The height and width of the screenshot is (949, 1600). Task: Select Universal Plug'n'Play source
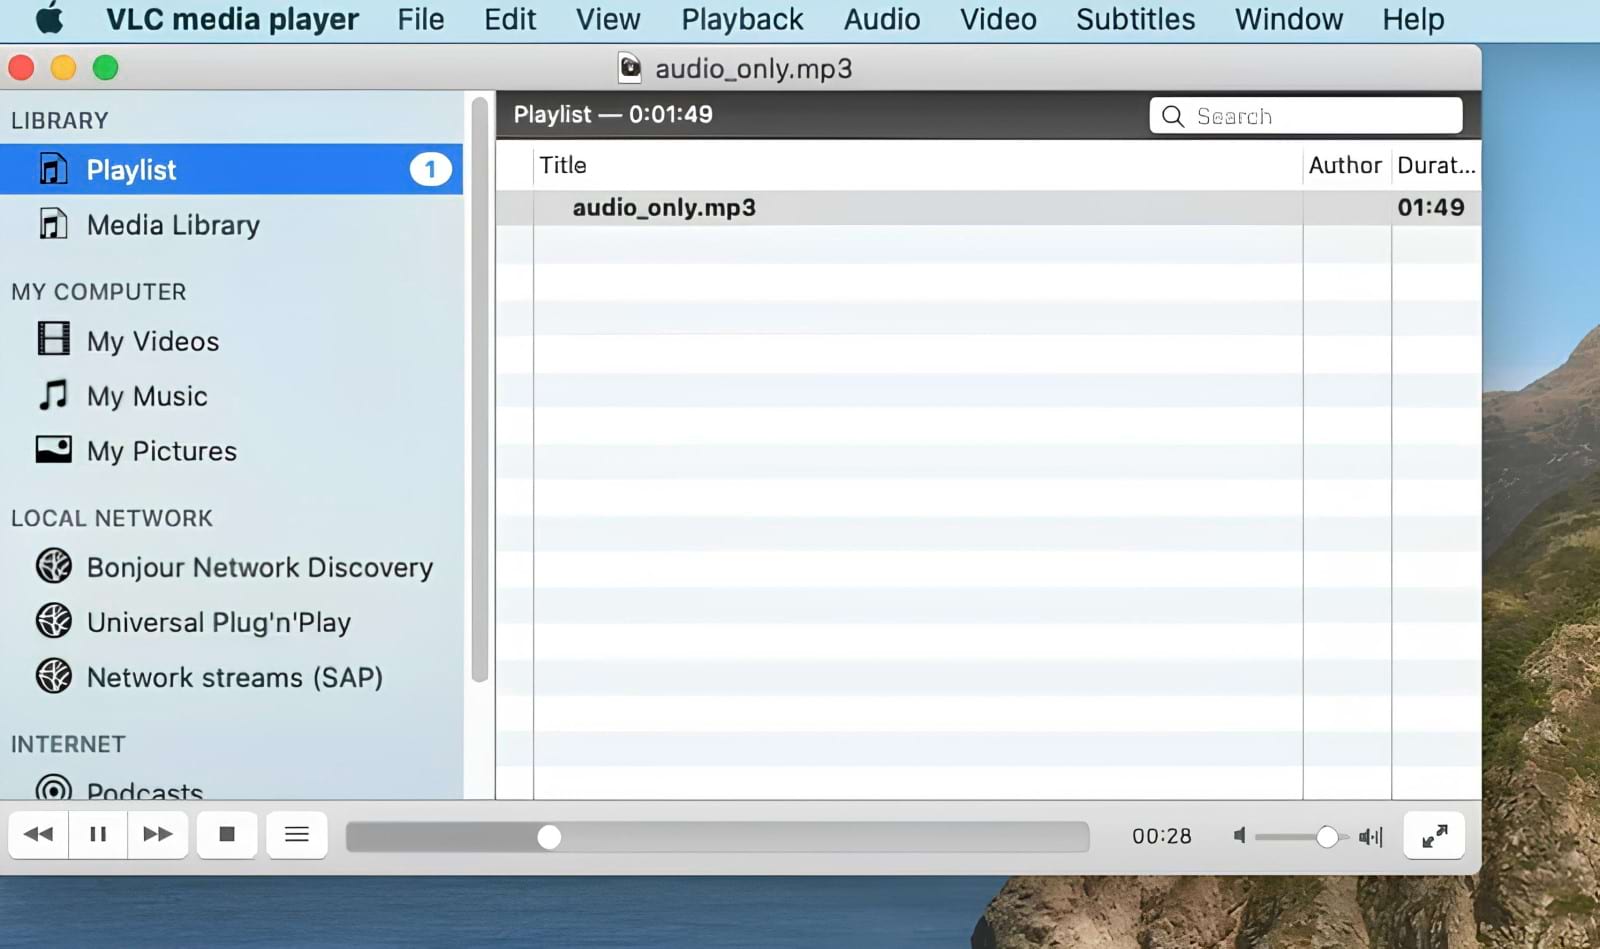[x=218, y=622]
